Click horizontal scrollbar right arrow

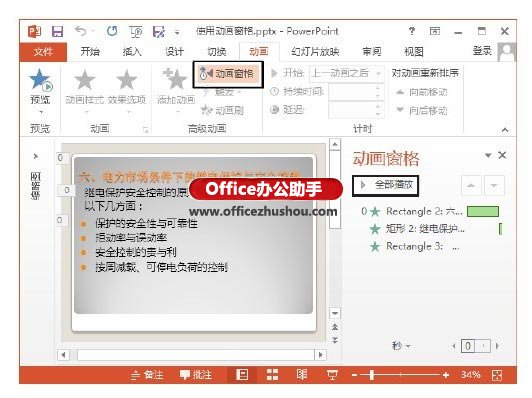pos(320,355)
